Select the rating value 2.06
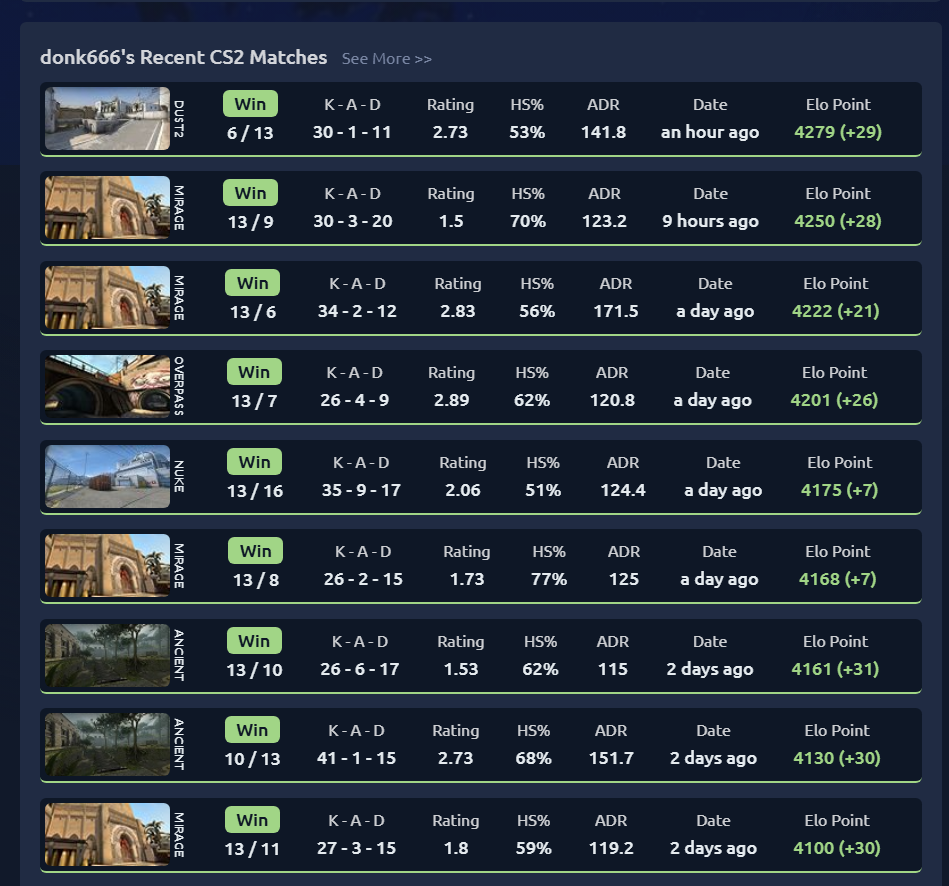Image resolution: width=949 pixels, height=886 pixels. (463, 490)
